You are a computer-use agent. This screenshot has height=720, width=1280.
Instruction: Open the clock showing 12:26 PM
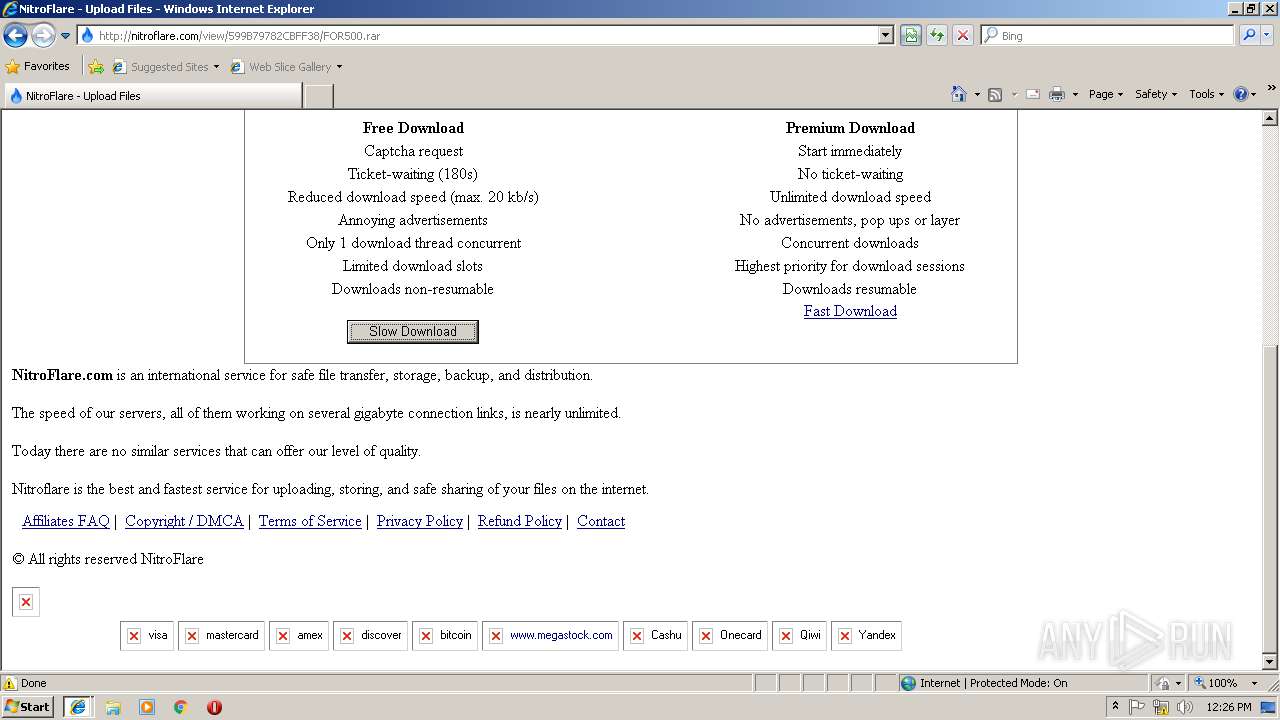(1229, 707)
